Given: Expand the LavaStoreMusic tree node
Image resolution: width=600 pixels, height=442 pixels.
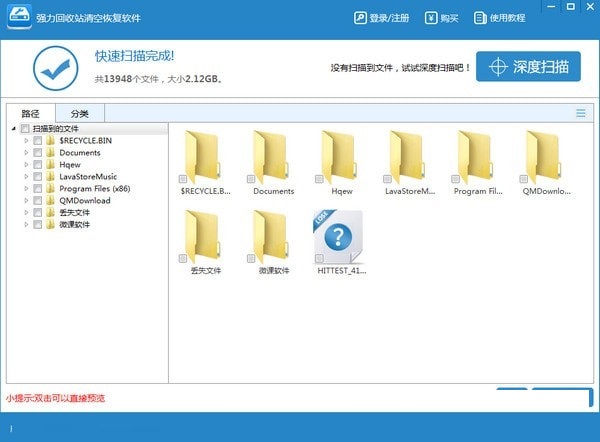Looking at the screenshot, I should point(26,176).
